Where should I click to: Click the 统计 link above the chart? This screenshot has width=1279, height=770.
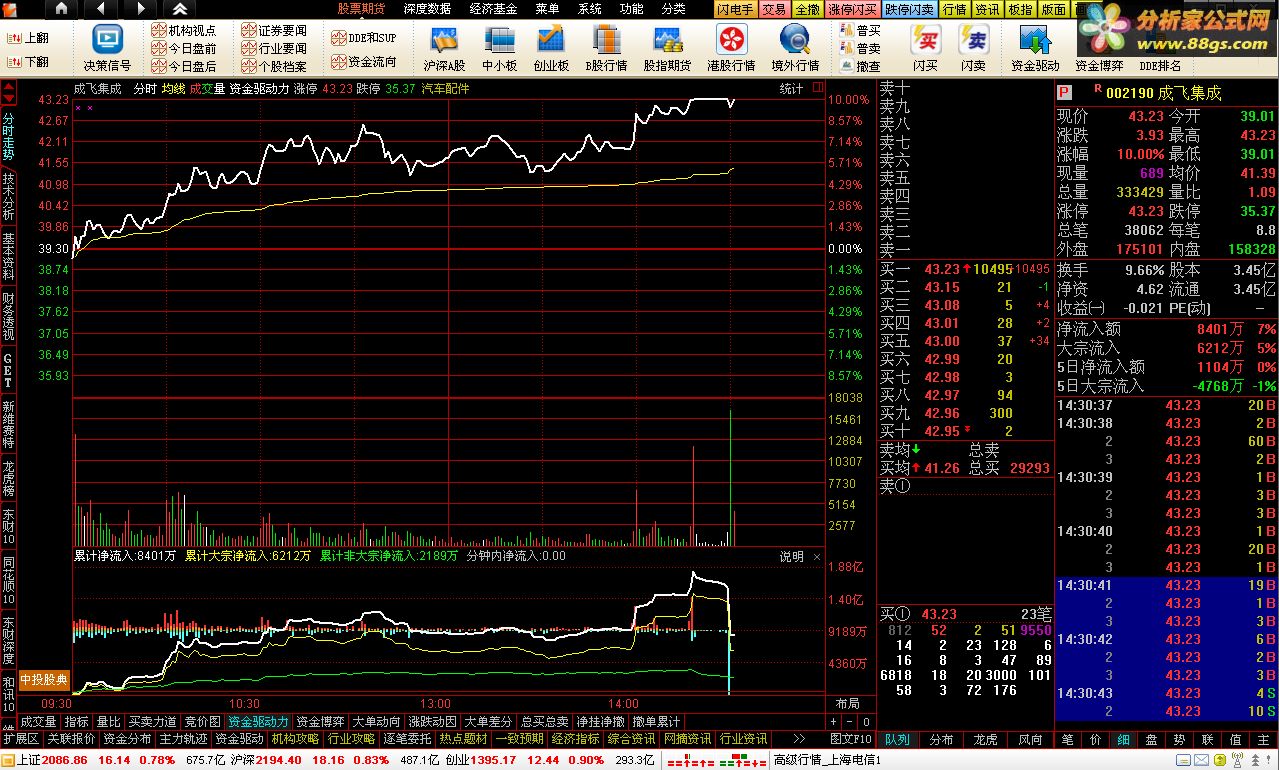point(791,88)
